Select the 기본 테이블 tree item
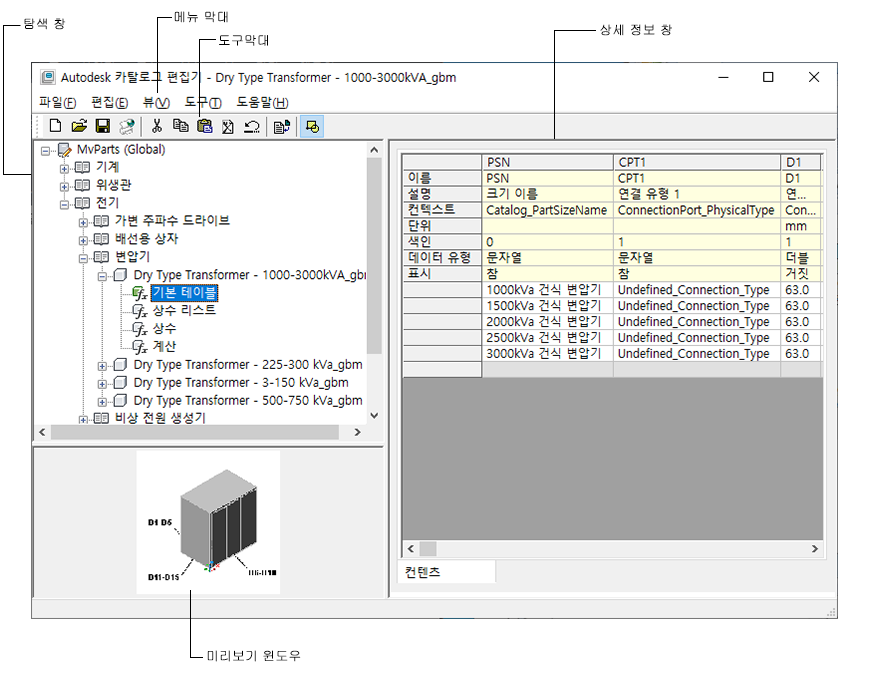Viewport: 870px width, 676px height. (x=184, y=292)
